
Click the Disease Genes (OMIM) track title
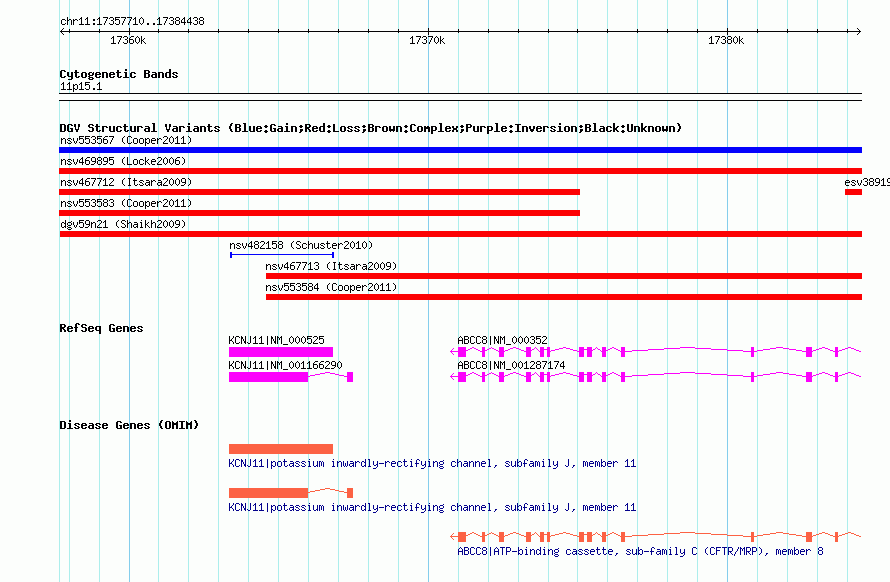129,425
